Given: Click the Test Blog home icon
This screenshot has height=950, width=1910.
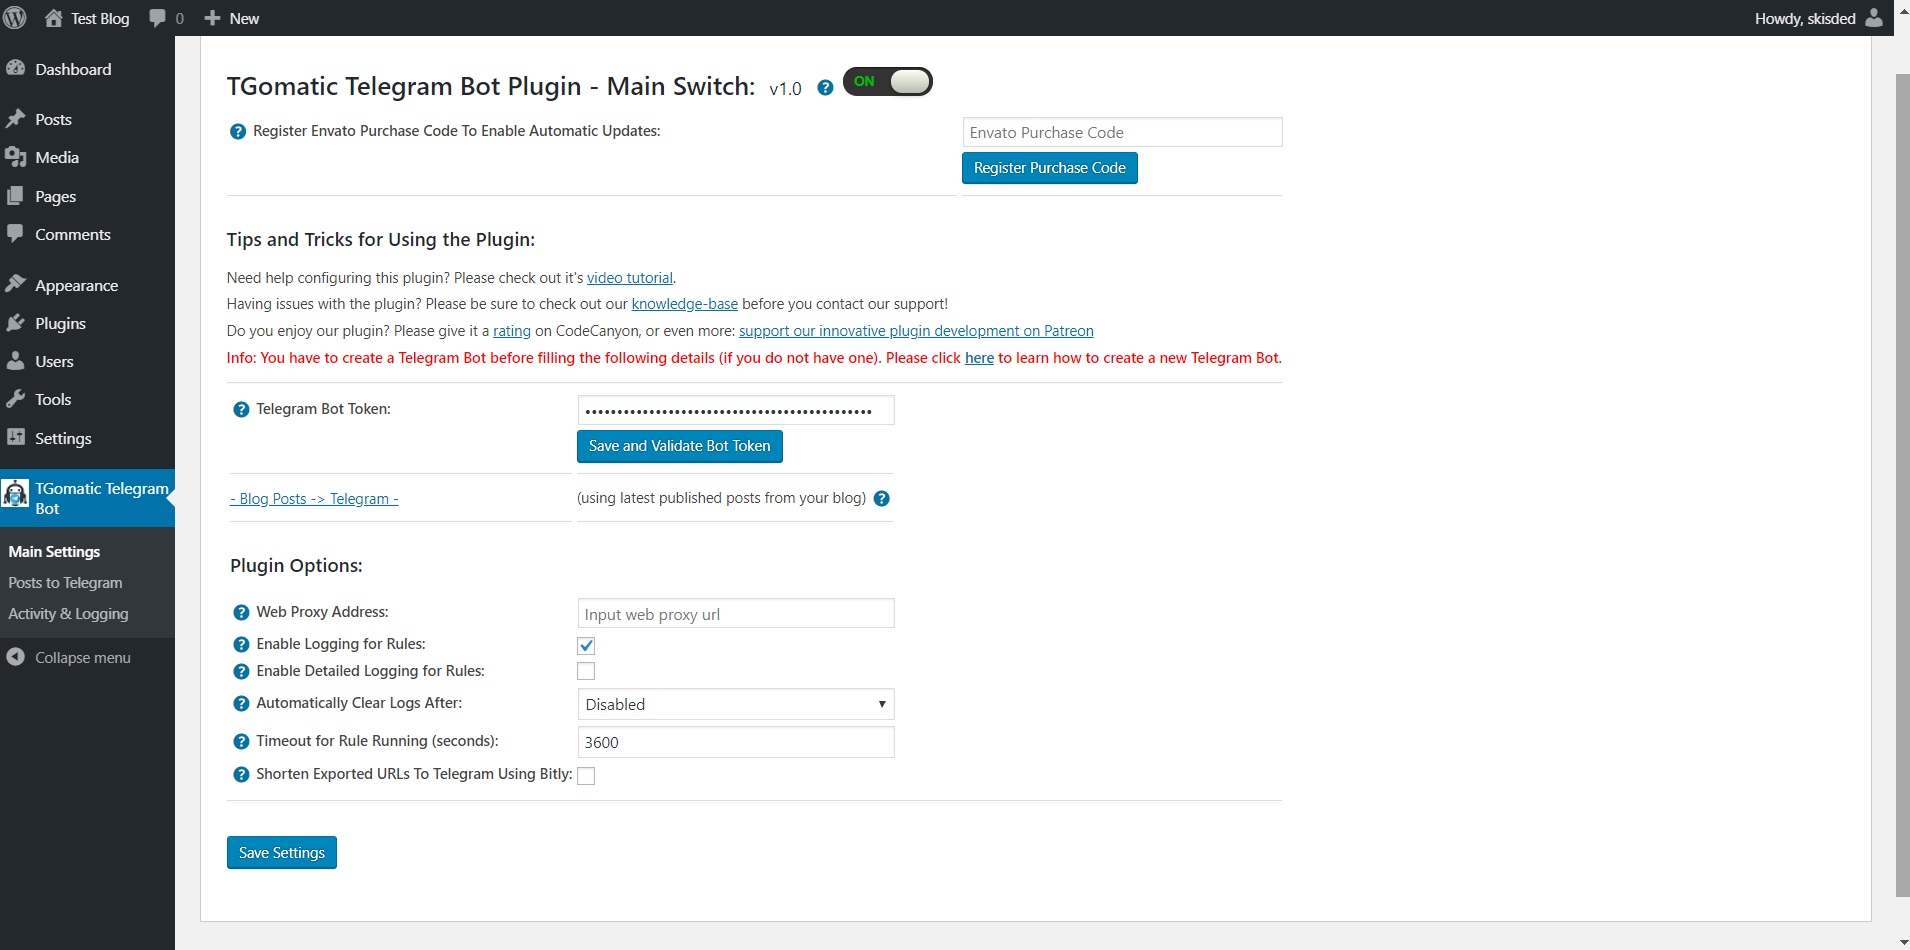Looking at the screenshot, I should (x=53, y=18).
